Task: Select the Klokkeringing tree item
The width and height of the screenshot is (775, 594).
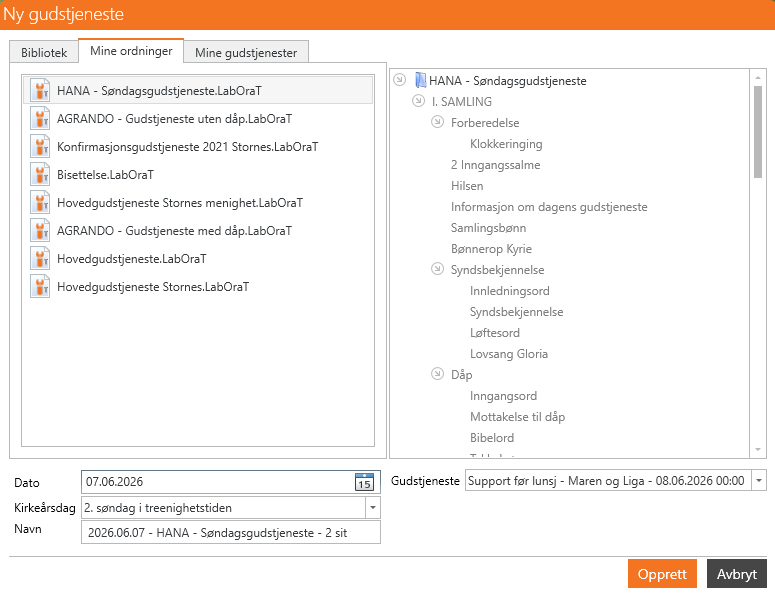Action: 506,144
